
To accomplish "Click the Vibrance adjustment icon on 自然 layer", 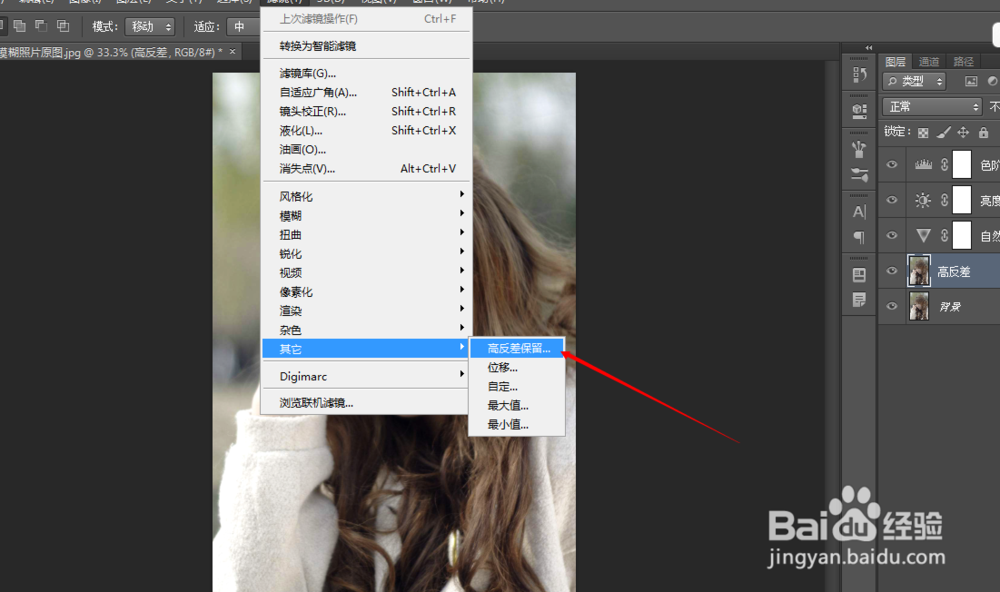I will click(x=923, y=235).
